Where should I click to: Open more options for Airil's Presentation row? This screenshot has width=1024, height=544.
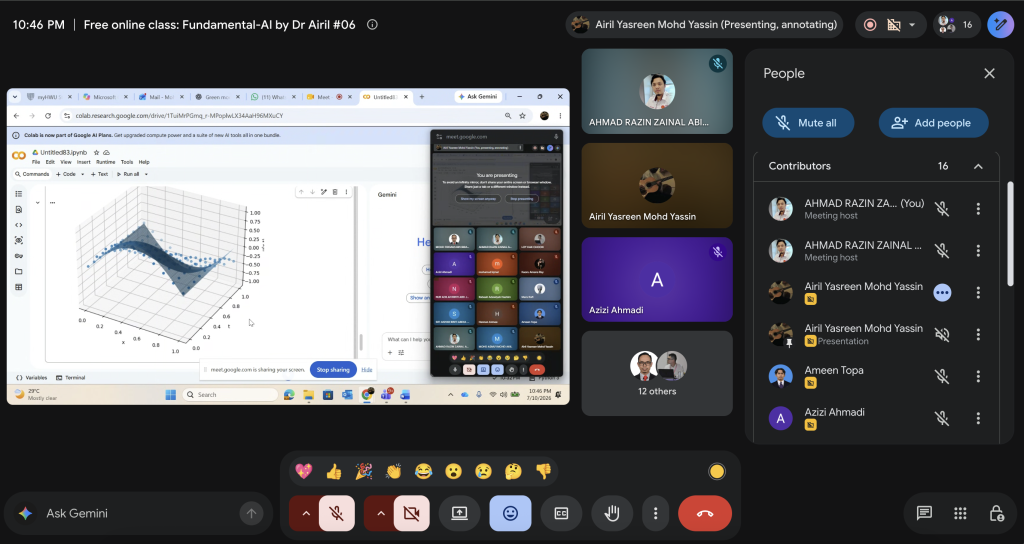(978, 334)
